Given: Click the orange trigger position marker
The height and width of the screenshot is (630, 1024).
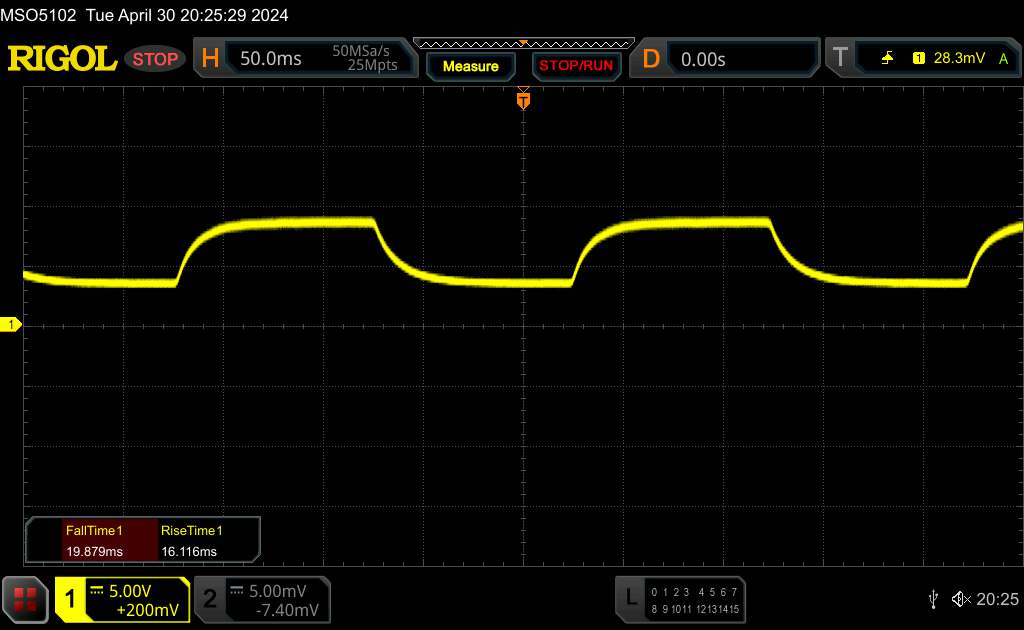Looking at the screenshot, I should pyautogui.click(x=522, y=100).
